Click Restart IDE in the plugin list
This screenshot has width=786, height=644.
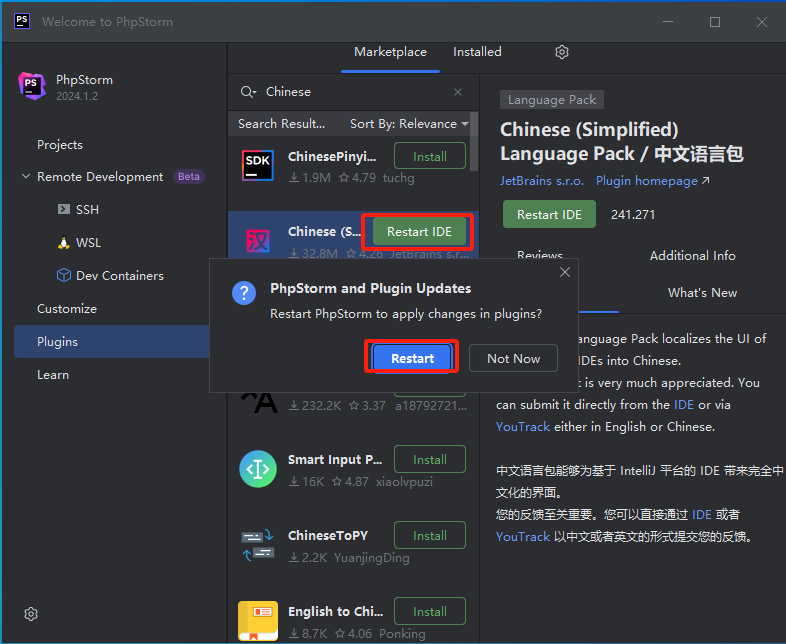point(419,232)
